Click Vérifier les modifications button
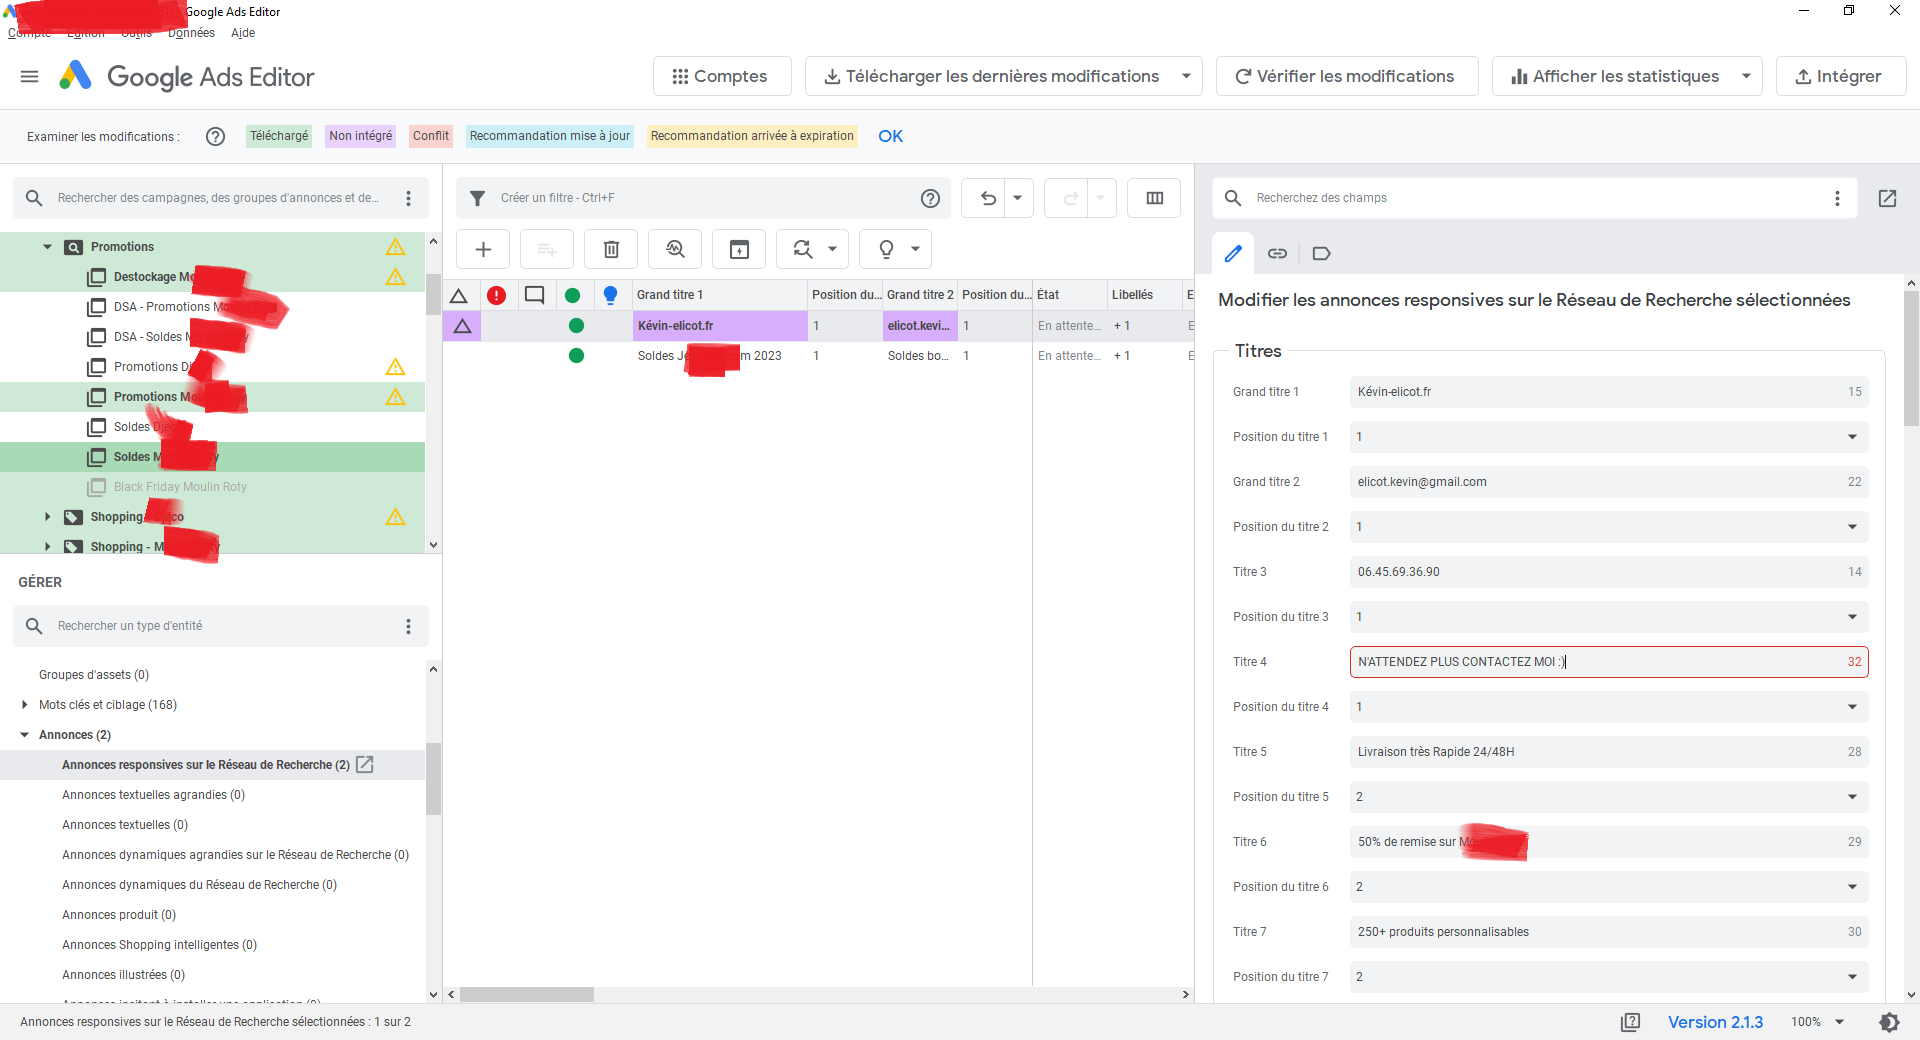The width and height of the screenshot is (1920, 1040). 1346,76
